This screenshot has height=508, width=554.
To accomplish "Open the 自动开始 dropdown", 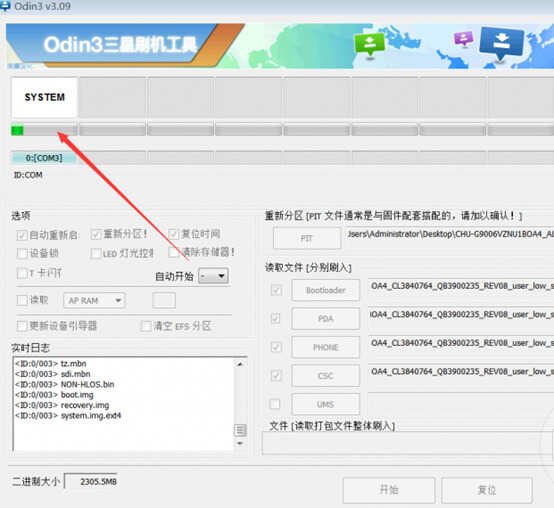I will [x=213, y=276].
